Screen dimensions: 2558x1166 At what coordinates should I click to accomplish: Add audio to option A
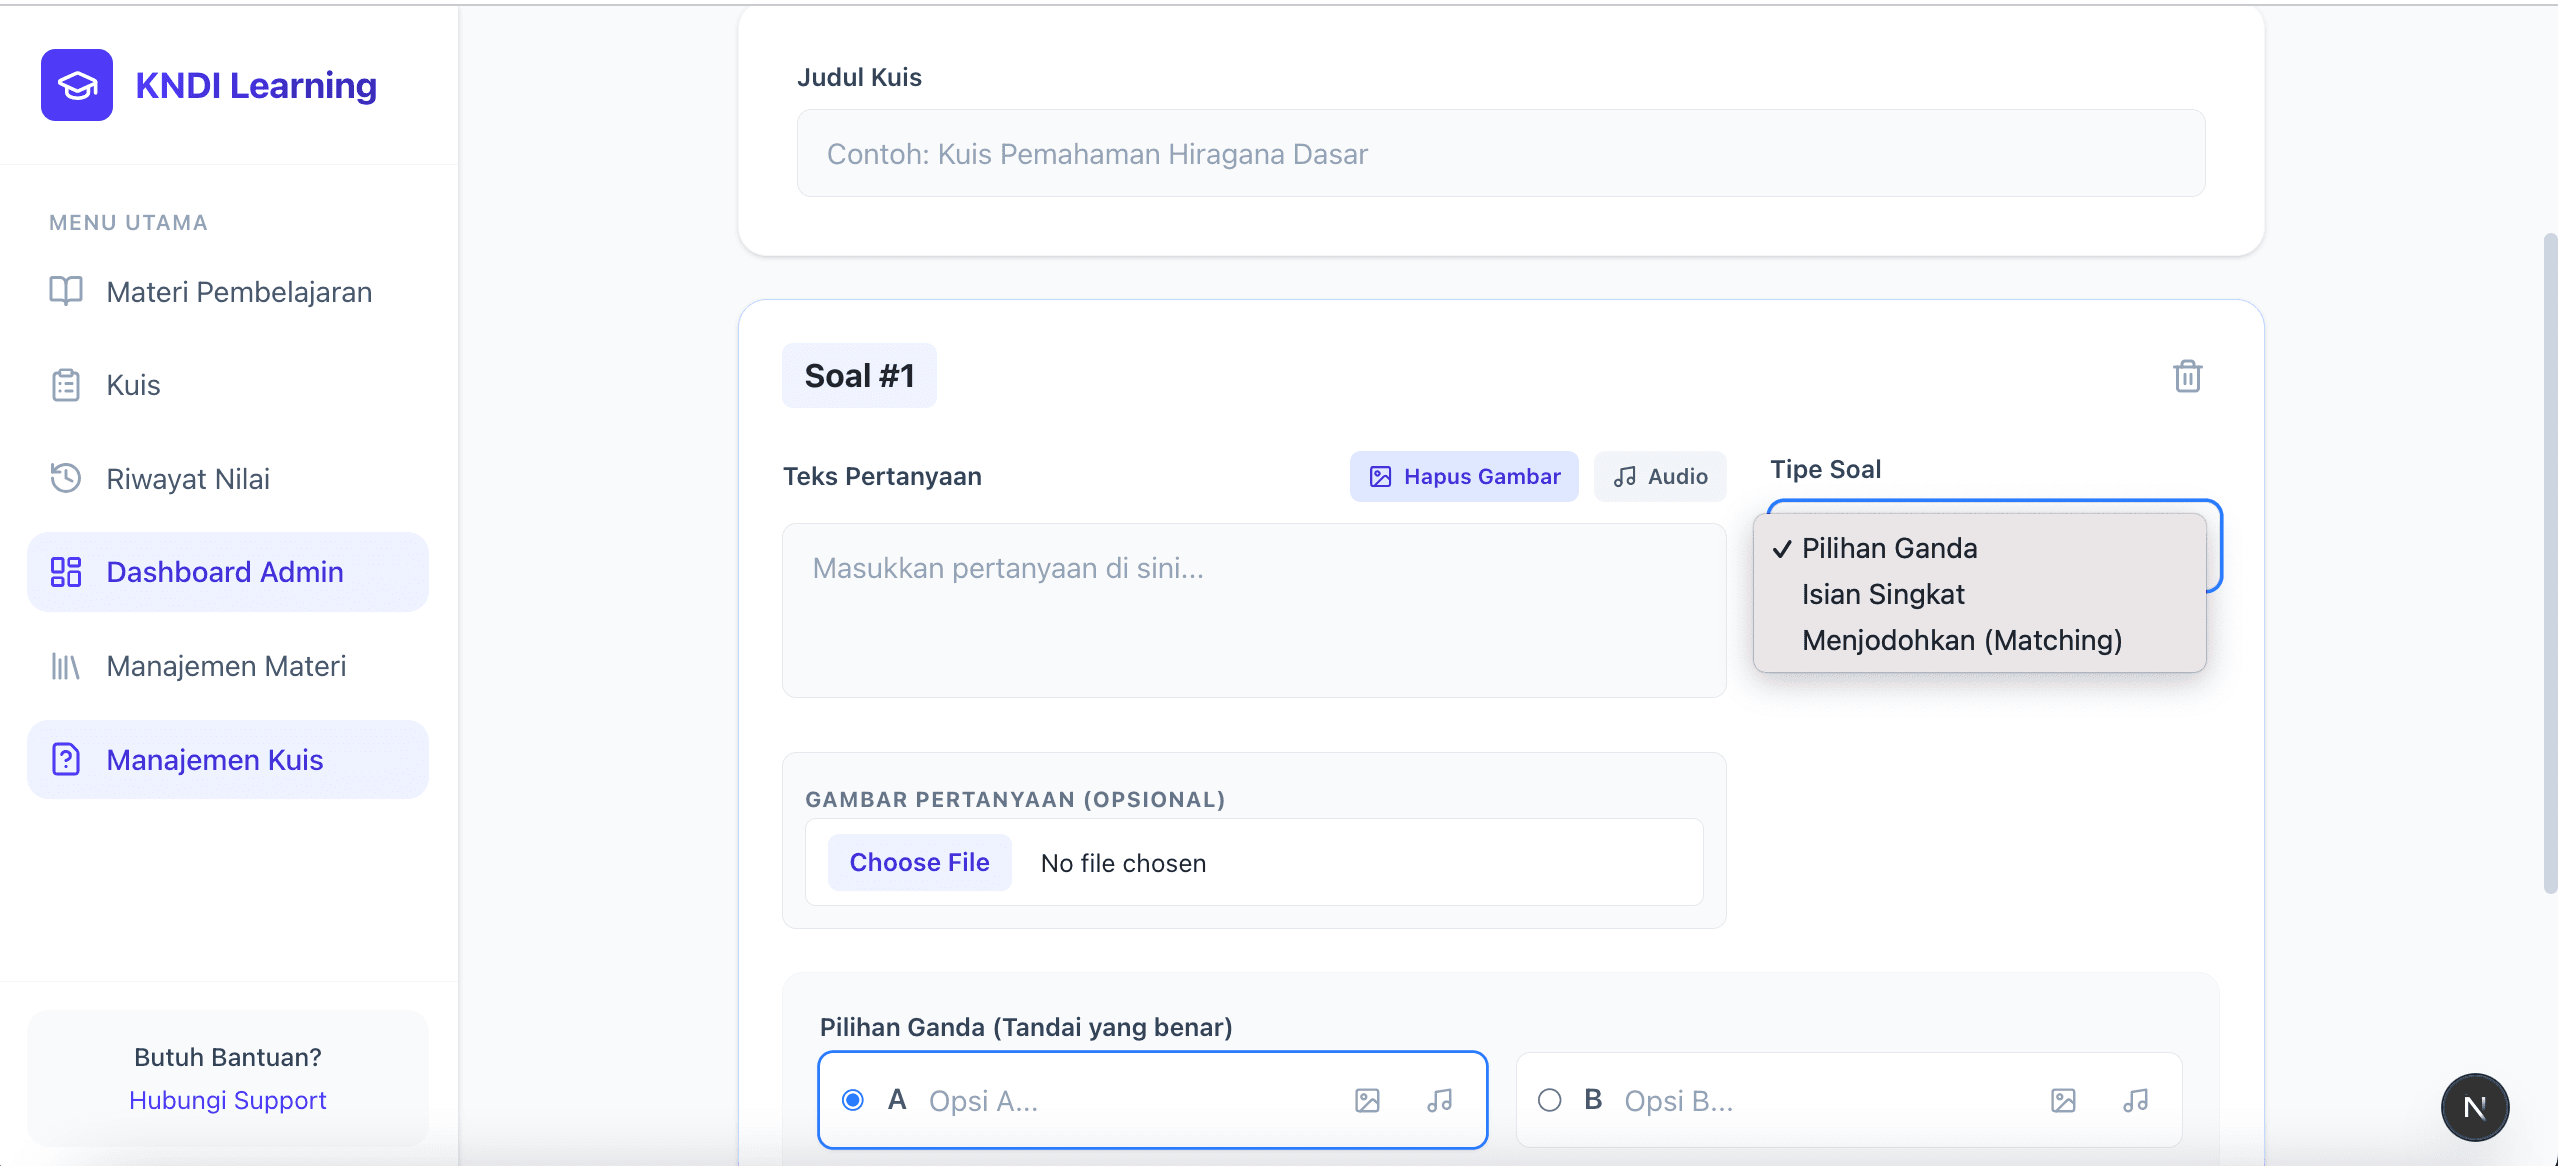click(x=1440, y=1100)
